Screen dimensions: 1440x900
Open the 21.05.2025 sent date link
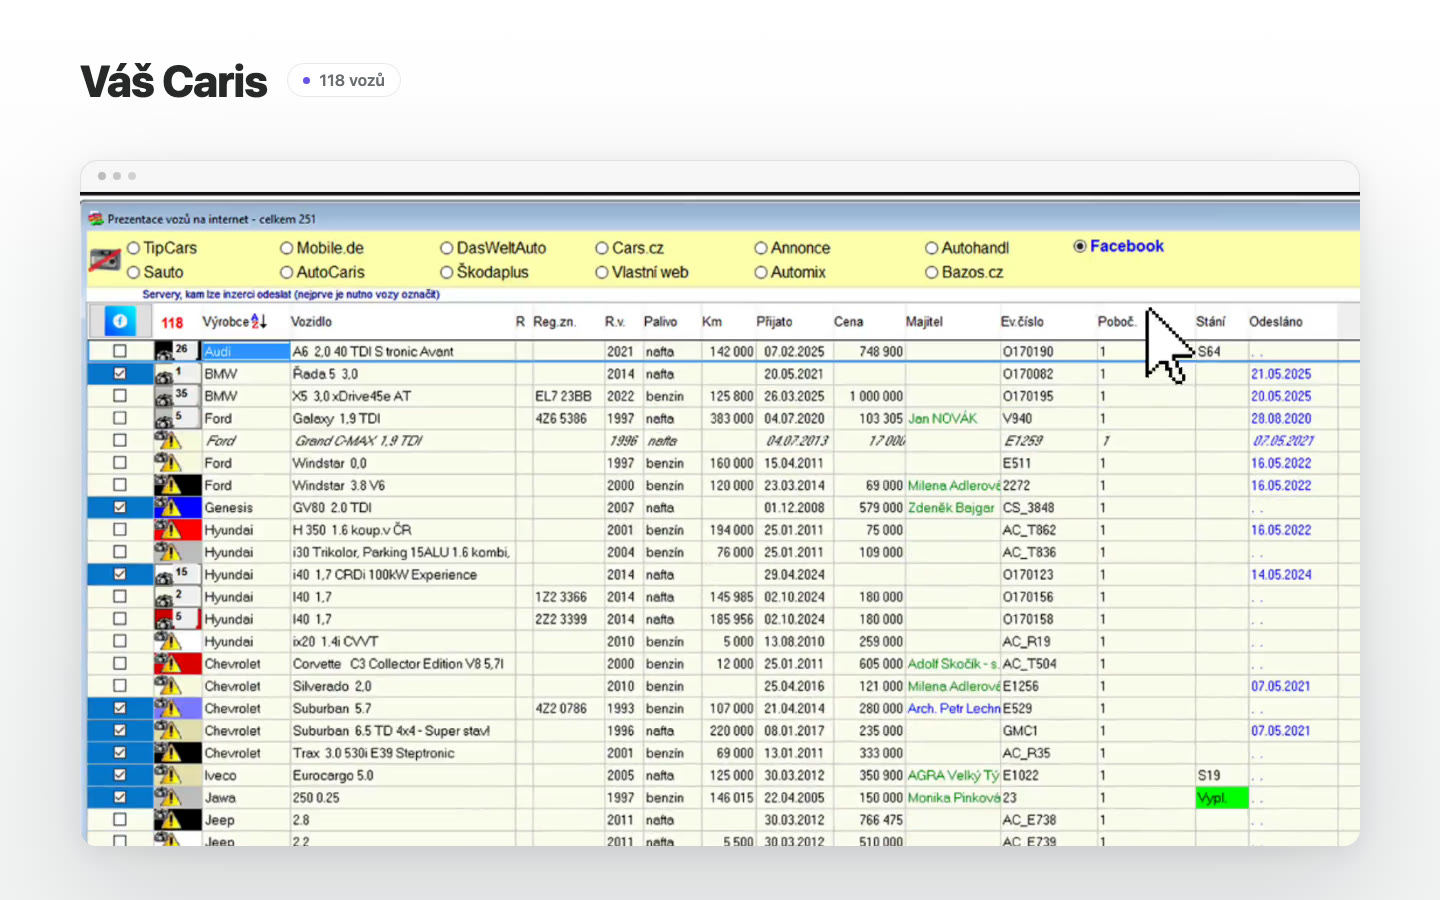pos(1281,374)
